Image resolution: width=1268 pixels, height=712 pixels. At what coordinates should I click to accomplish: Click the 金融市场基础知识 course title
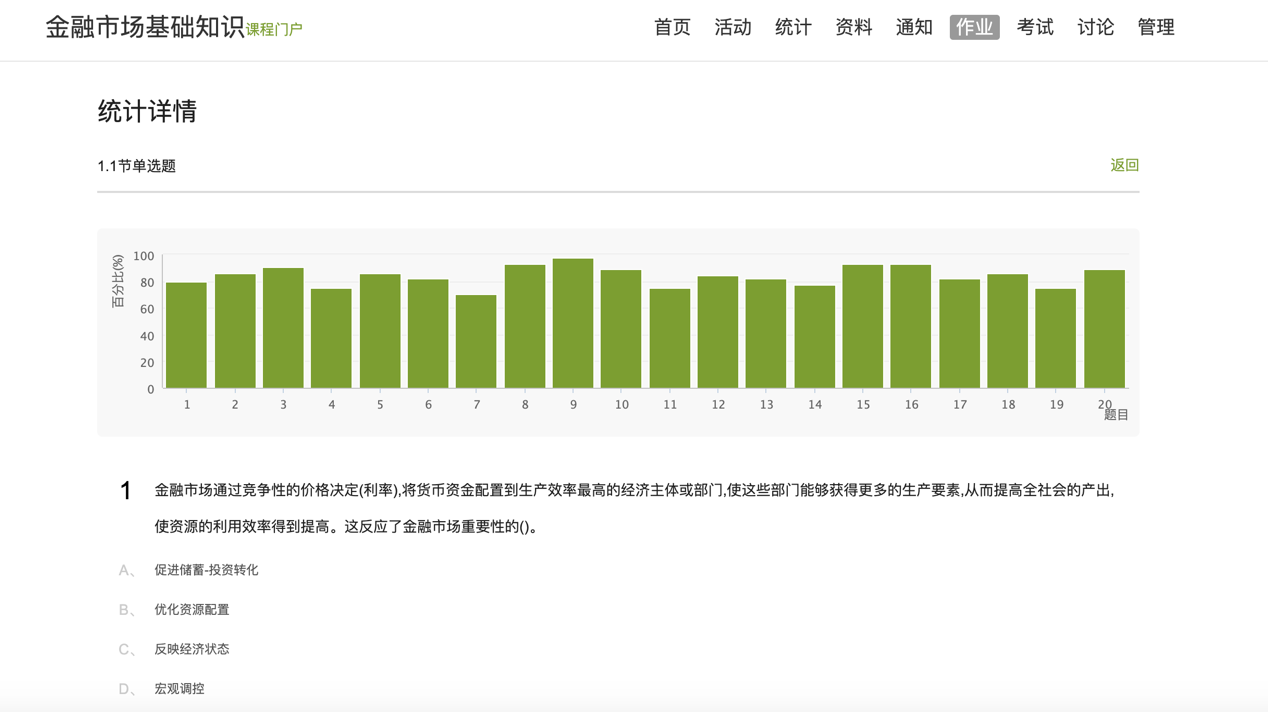pyautogui.click(x=145, y=28)
